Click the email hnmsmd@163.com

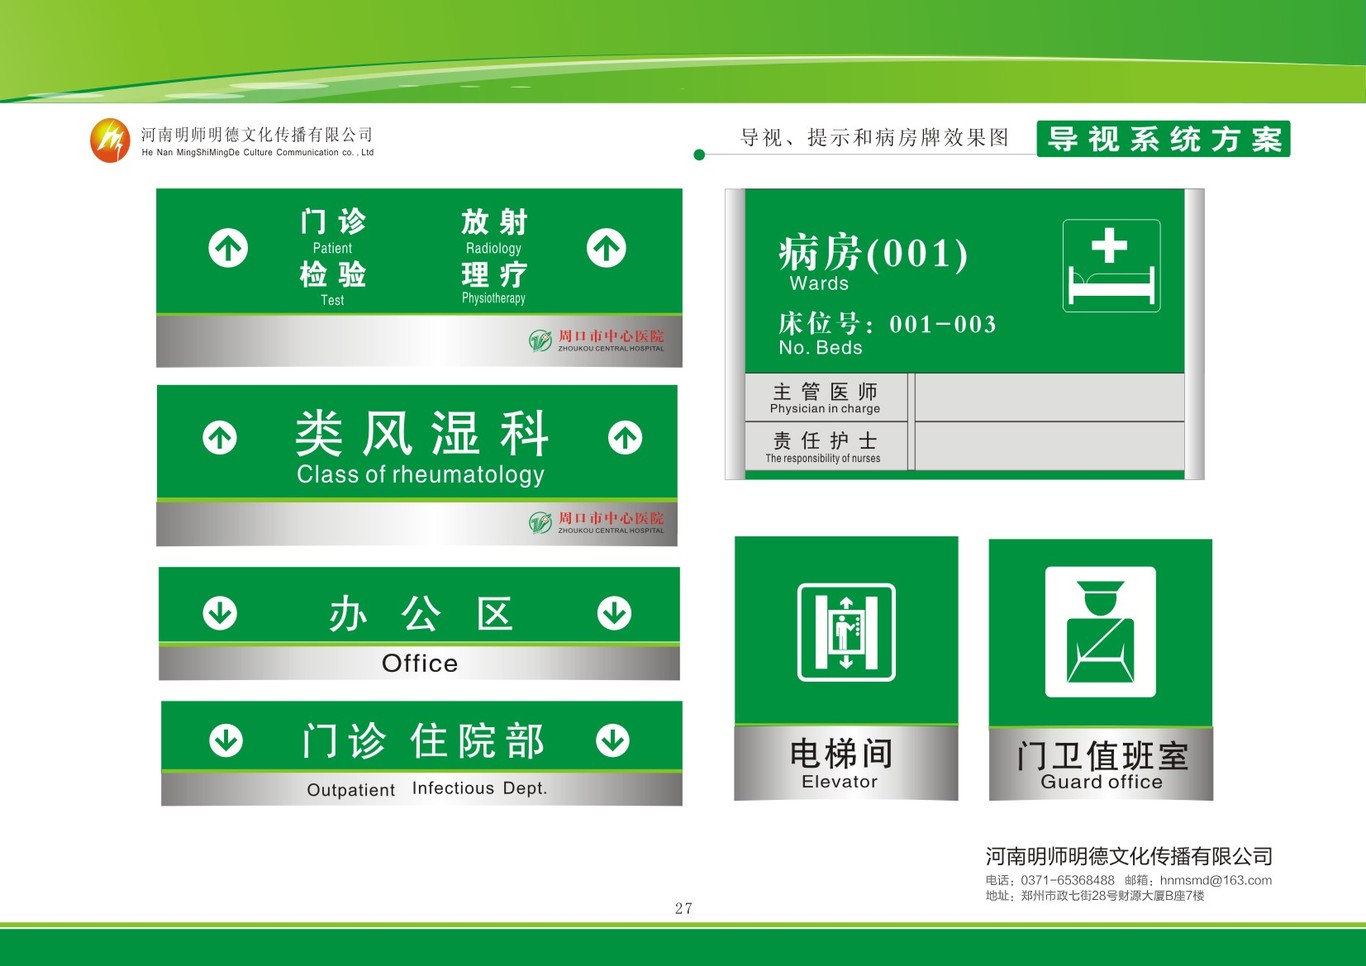(x=1216, y=881)
